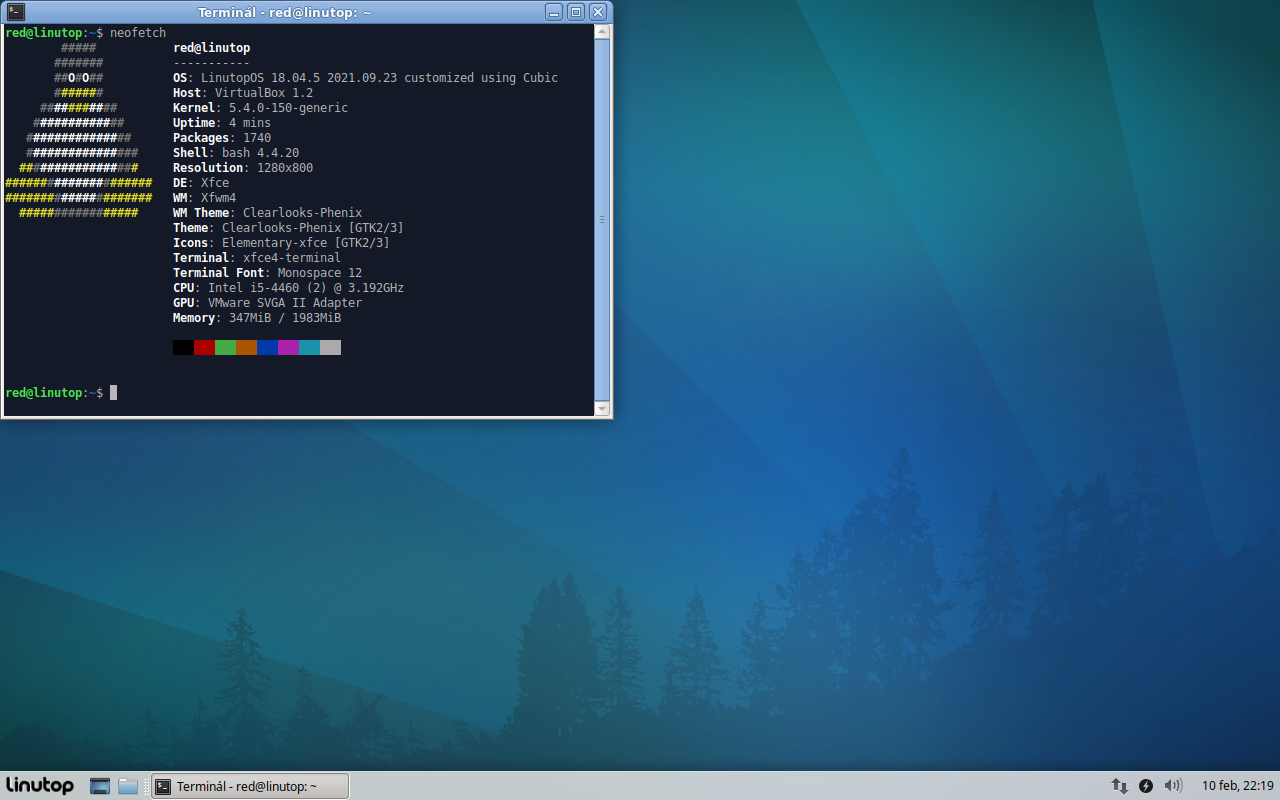
Task: Click the green color block in neofetch
Action: pos(225,347)
